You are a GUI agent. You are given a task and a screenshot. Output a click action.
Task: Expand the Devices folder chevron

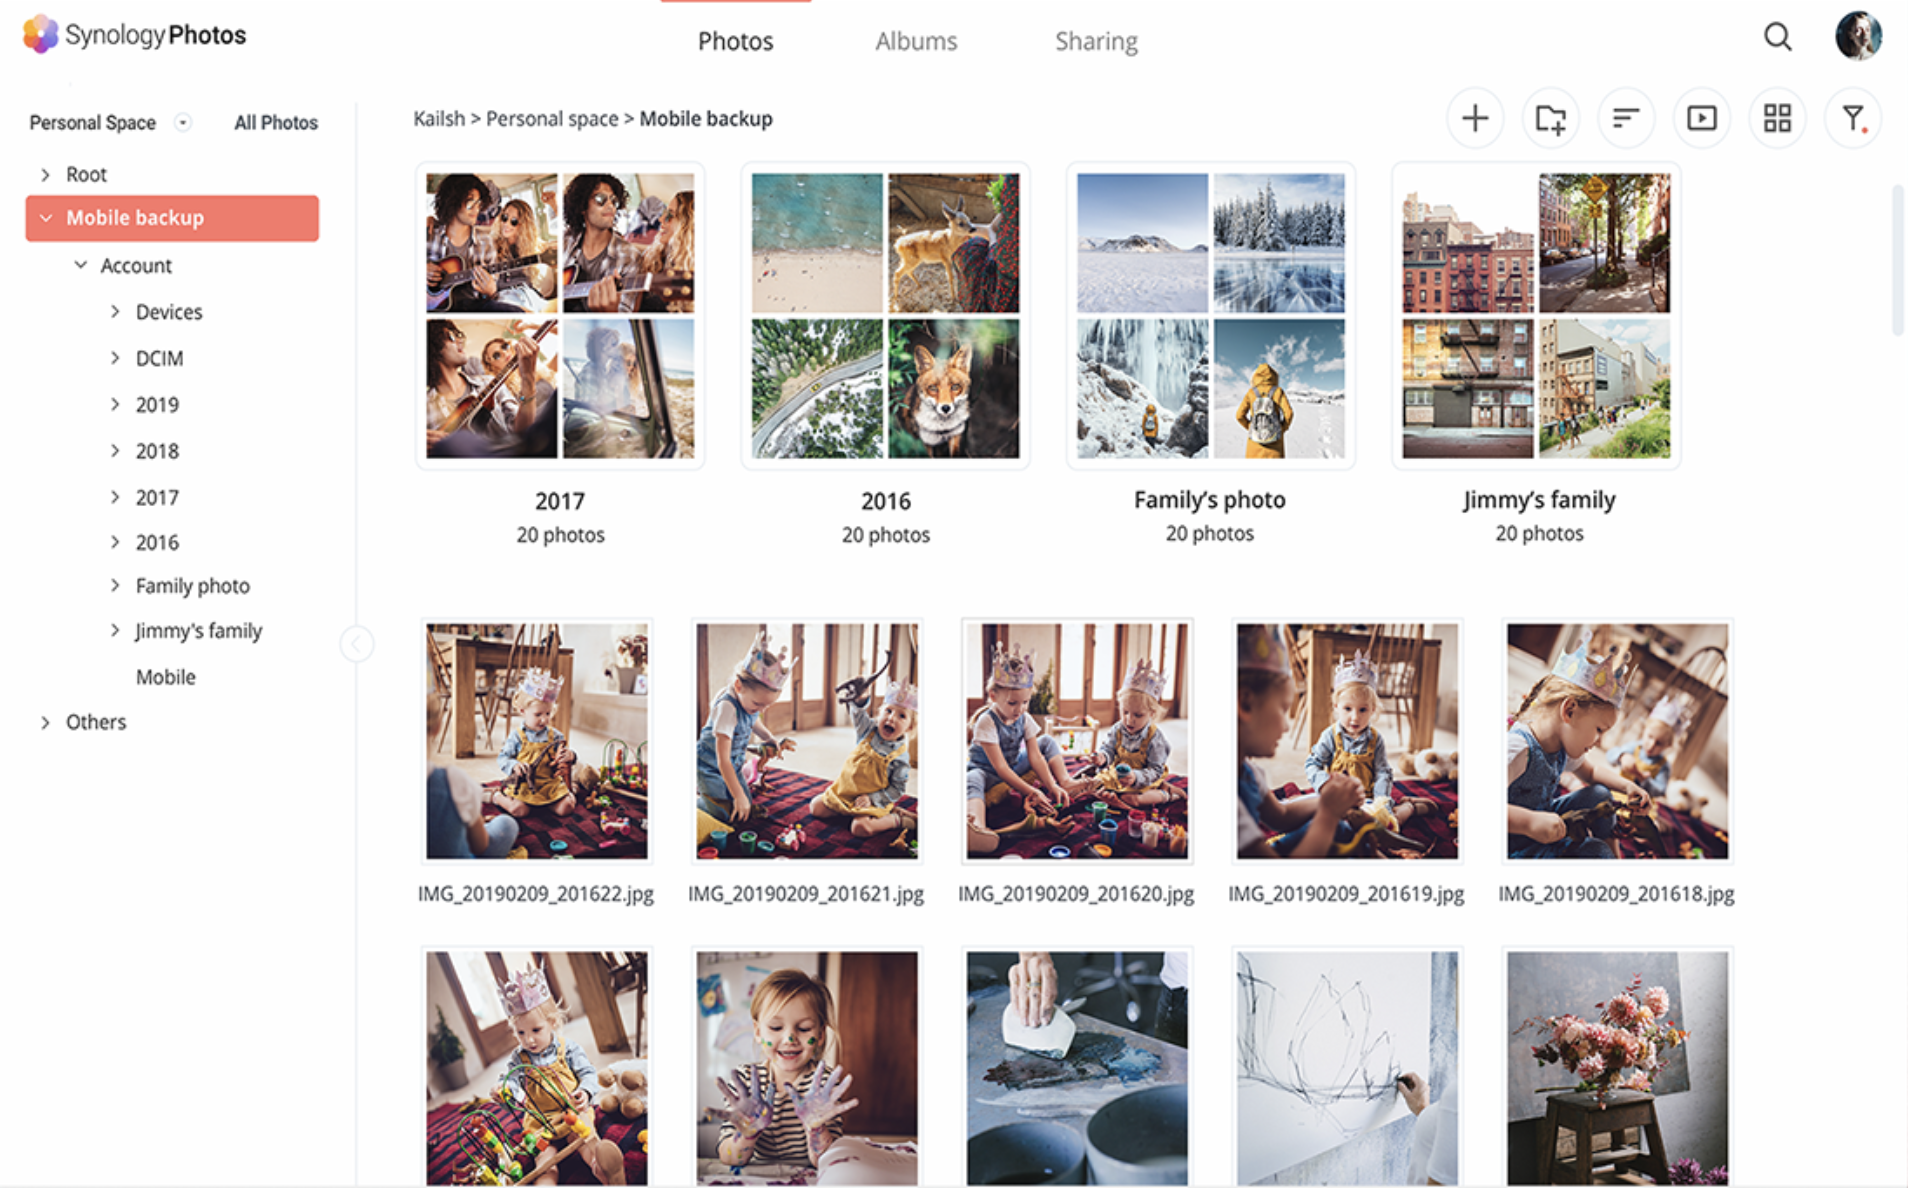pos(115,311)
